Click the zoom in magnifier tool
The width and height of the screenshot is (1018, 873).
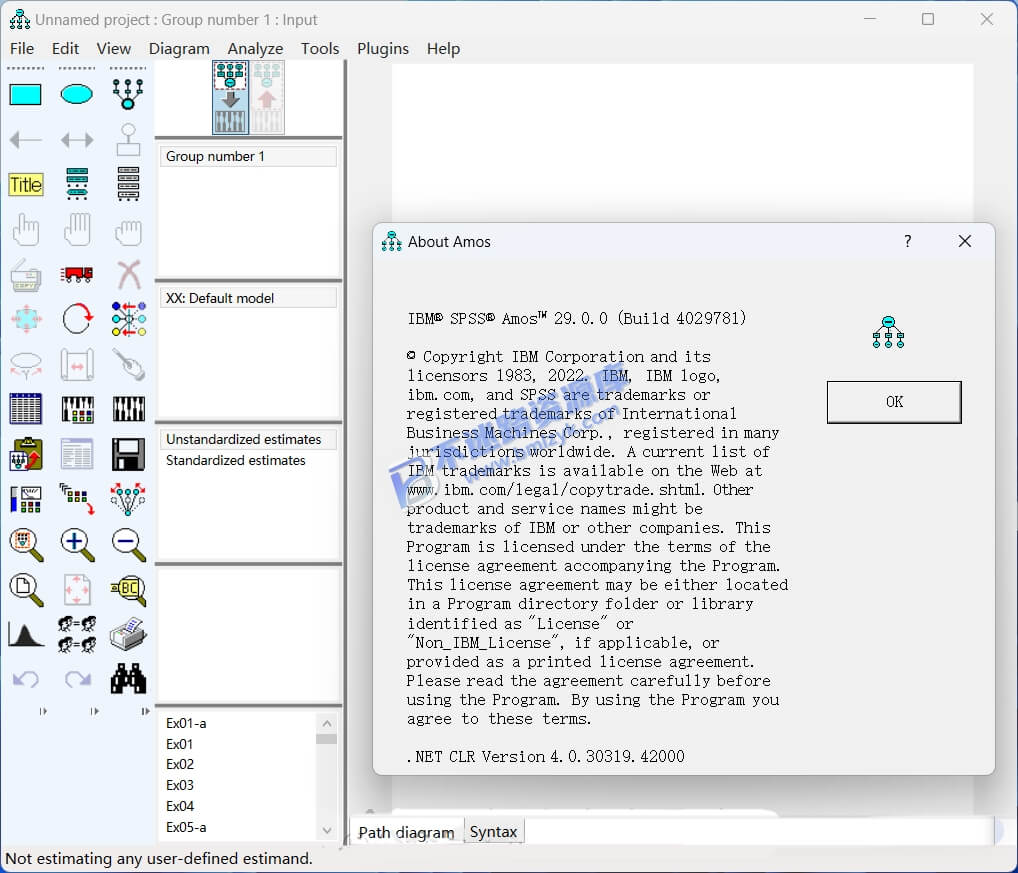point(77,545)
